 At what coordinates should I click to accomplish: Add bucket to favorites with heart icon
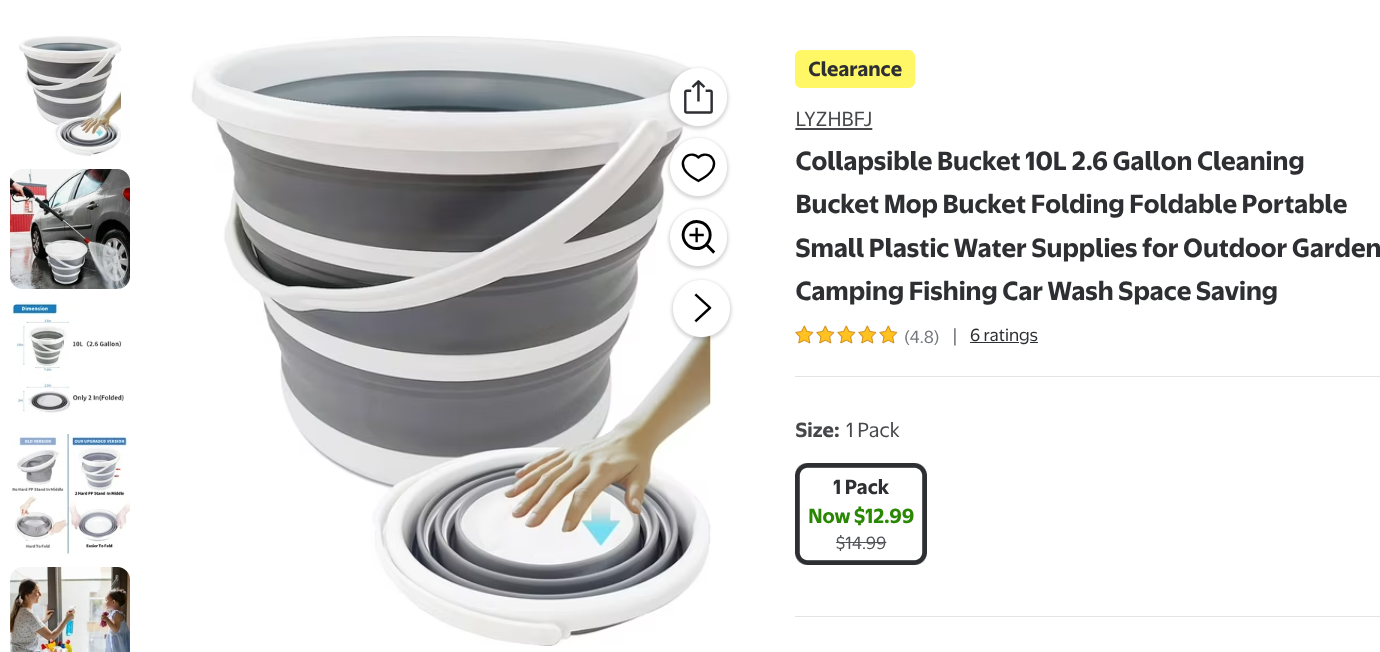tap(698, 168)
